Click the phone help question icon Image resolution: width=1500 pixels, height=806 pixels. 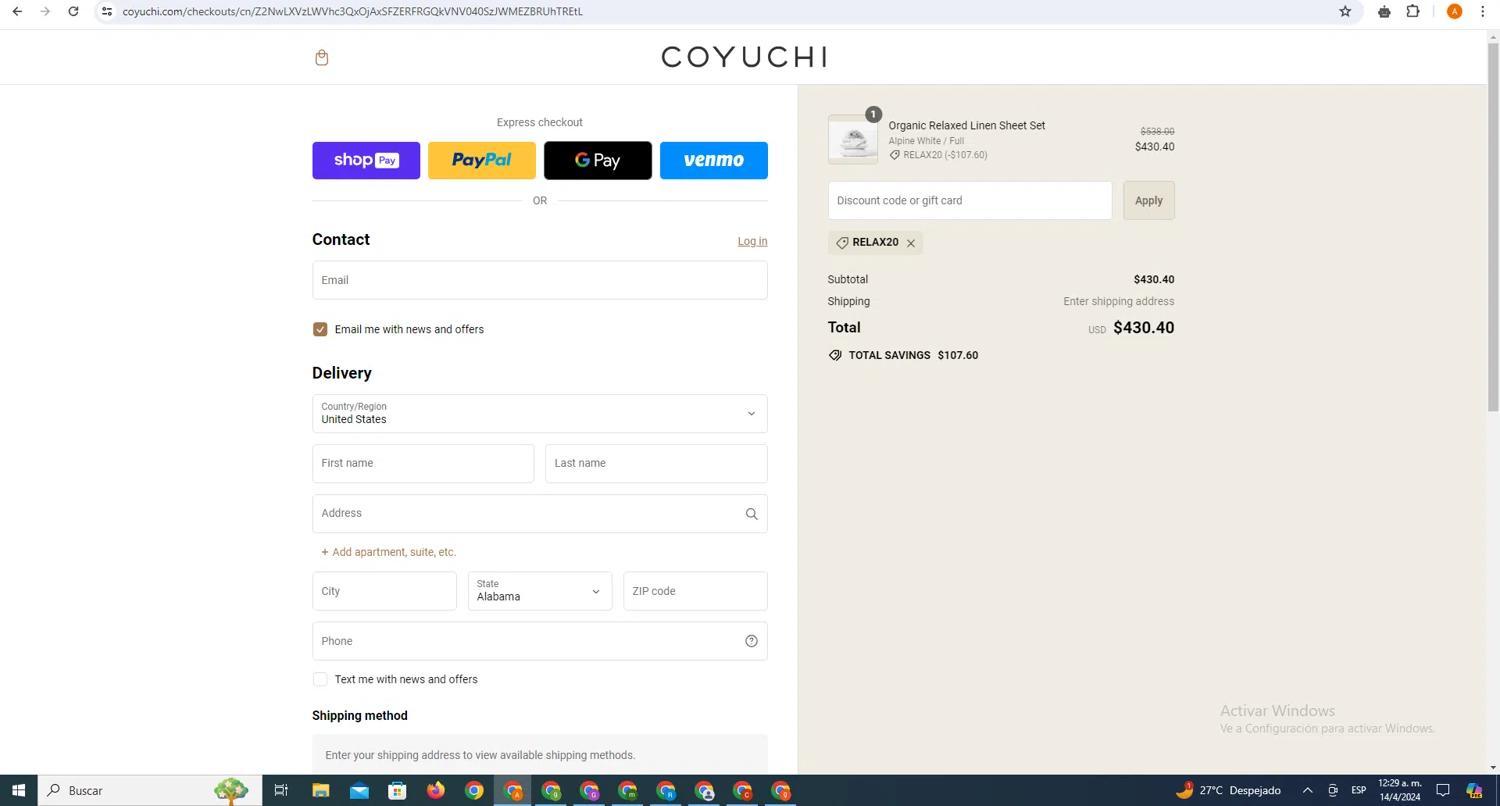point(751,641)
